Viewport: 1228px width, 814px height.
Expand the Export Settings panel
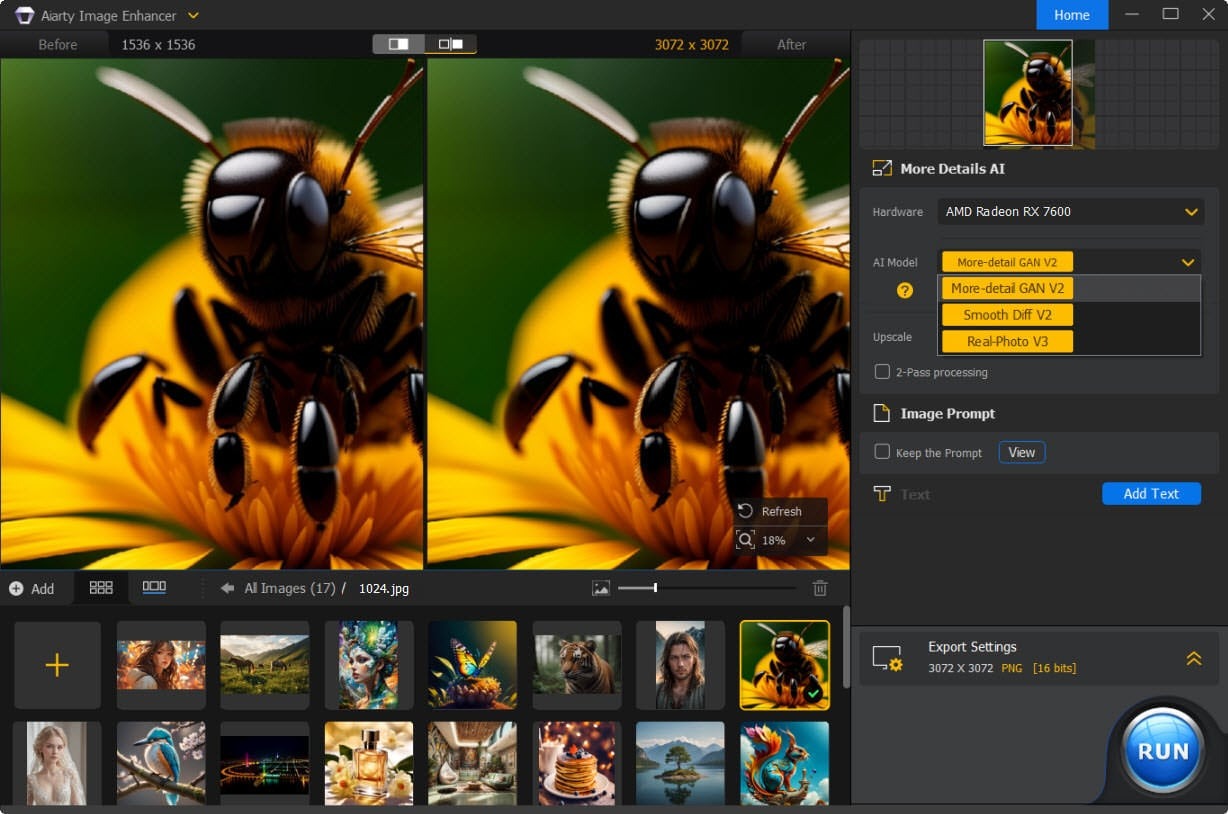click(x=1193, y=658)
